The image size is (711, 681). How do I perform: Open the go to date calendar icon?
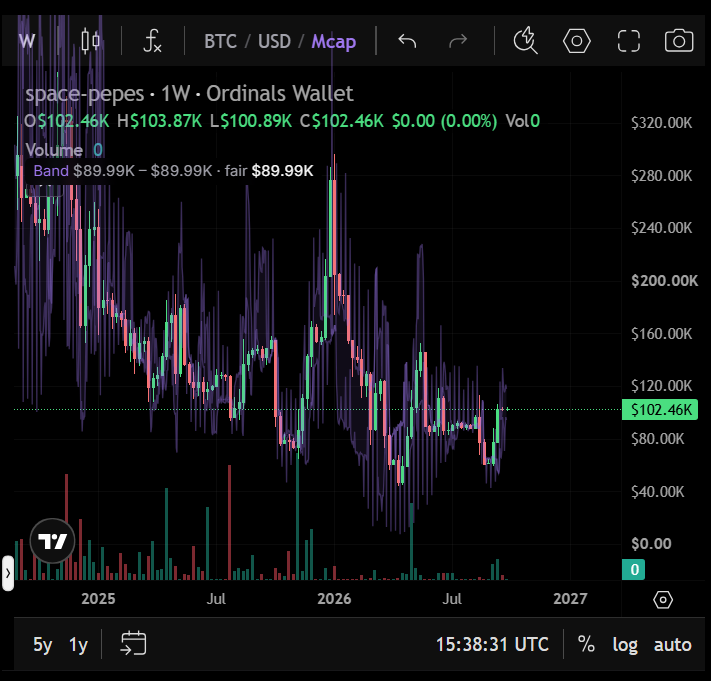133,643
